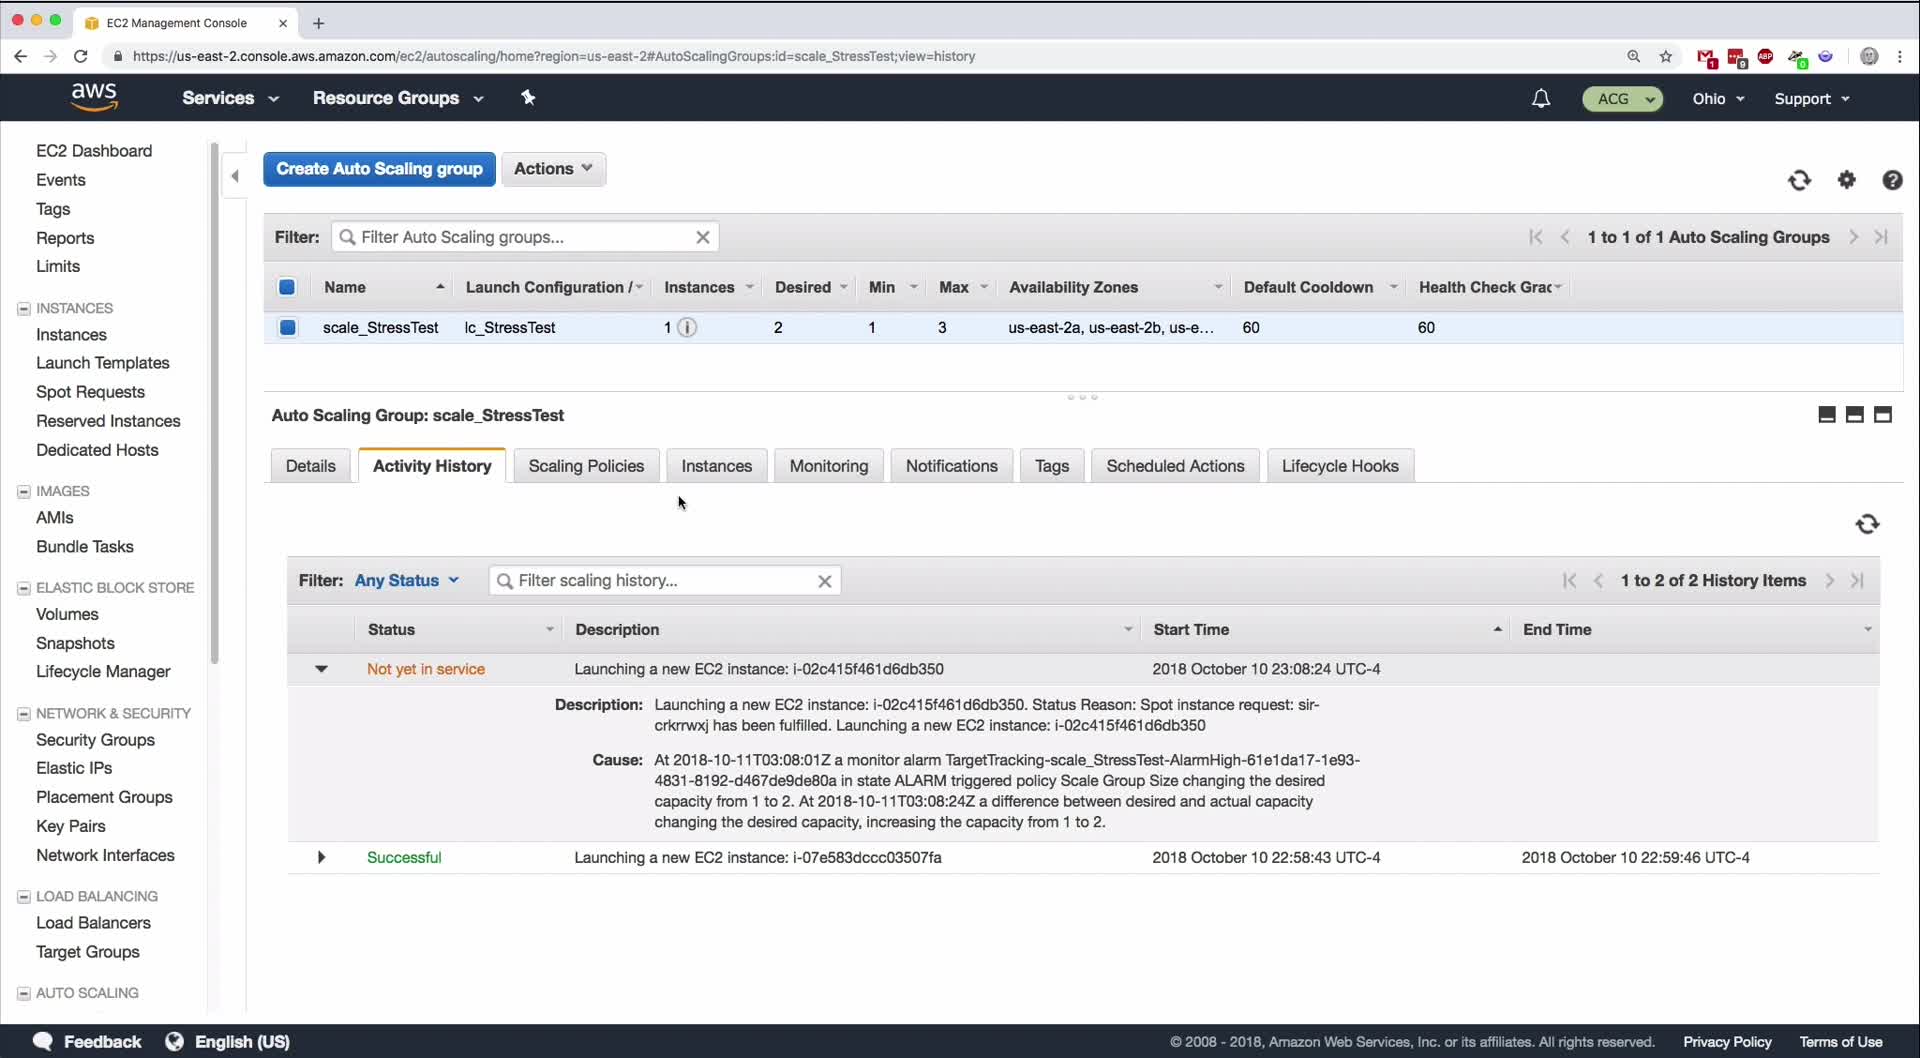Screen dimensions: 1920x1058
Task: Open EC2 Dashboard in sidebar
Action: (94, 151)
